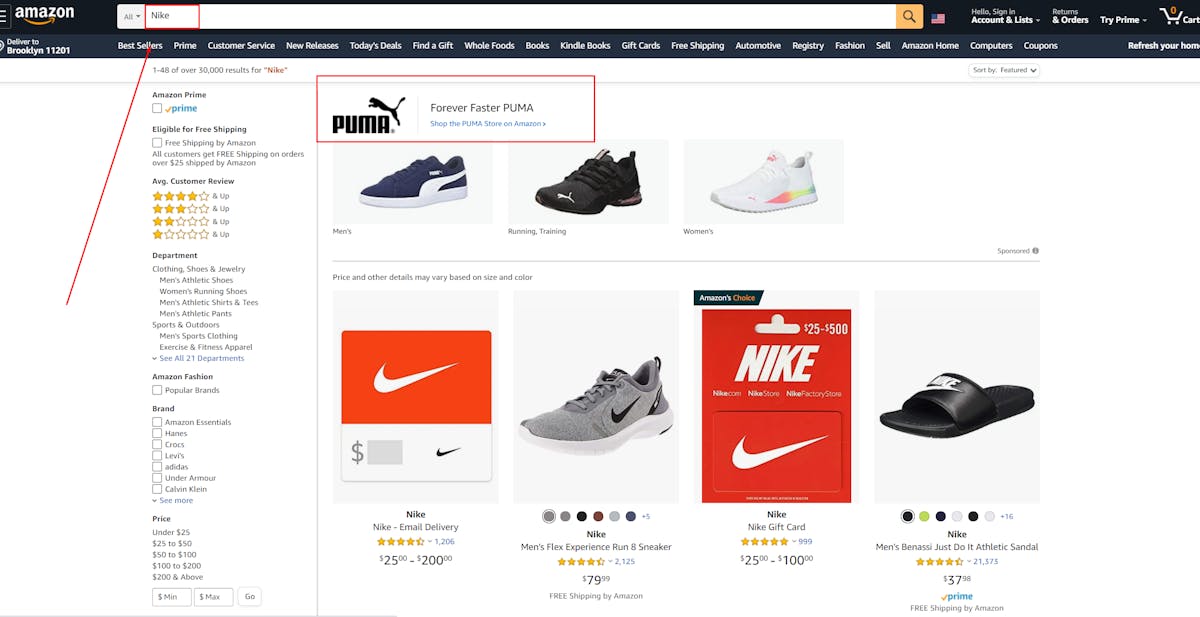
Task: Check the Levi's brand checkbox
Action: [x=157, y=455]
